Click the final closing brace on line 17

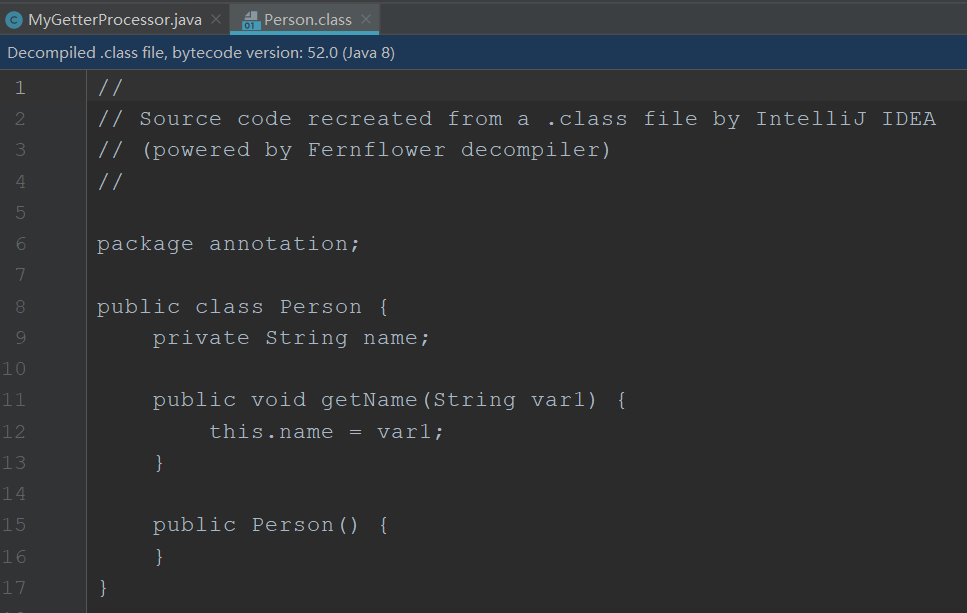coord(103,588)
